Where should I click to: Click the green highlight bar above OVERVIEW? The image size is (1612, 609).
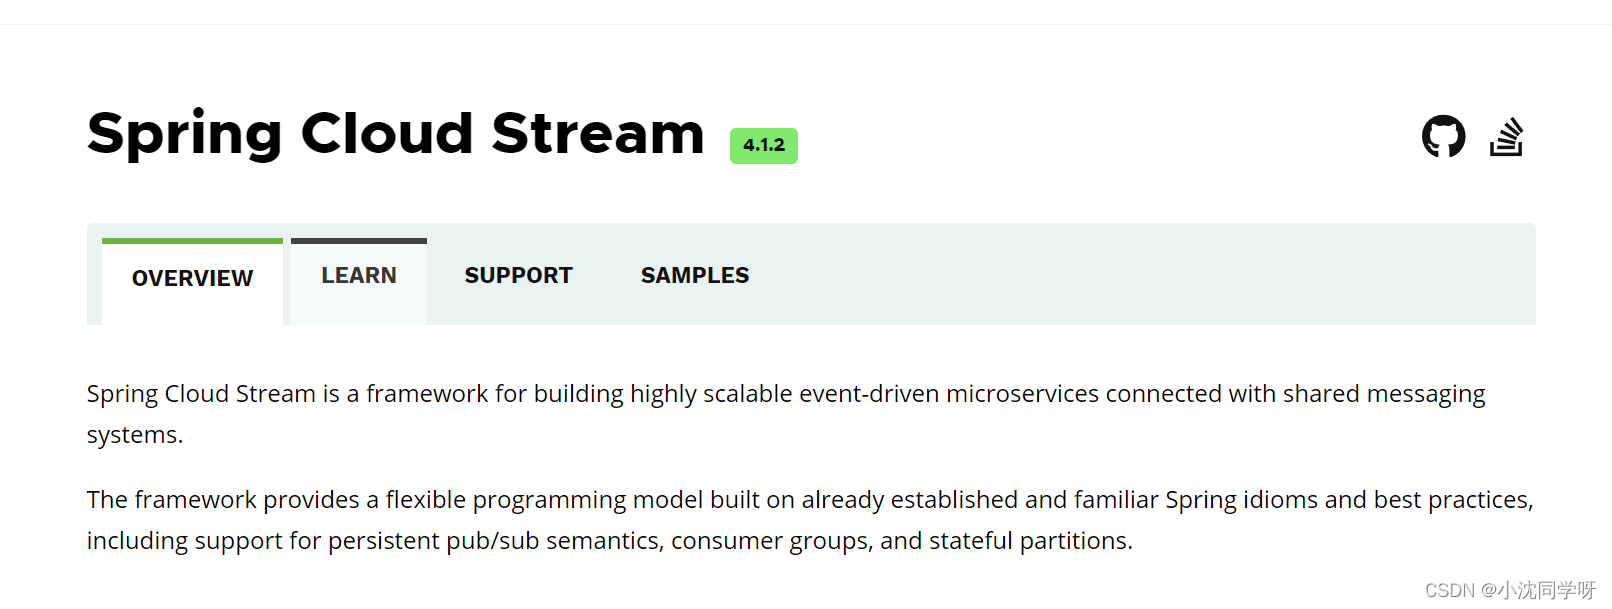pyautogui.click(x=192, y=240)
